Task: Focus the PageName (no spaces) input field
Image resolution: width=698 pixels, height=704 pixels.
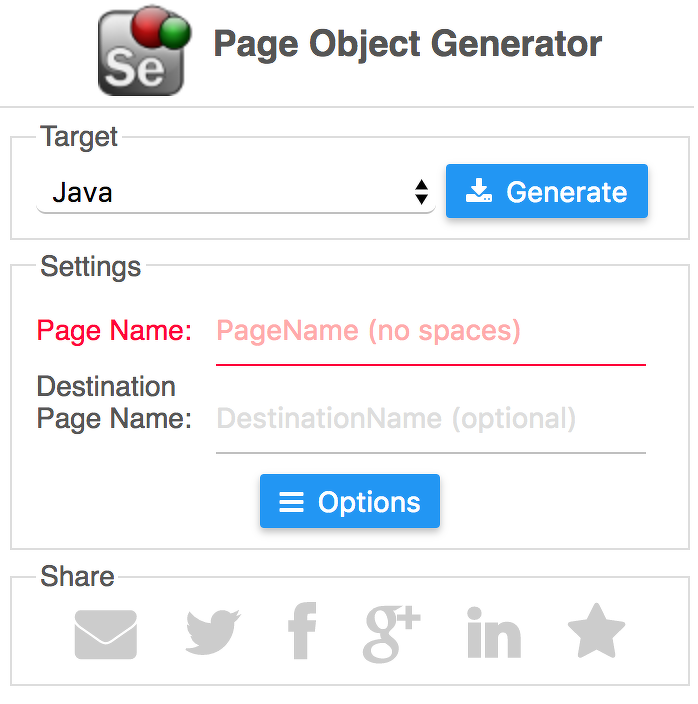Action: coord(430,331)
